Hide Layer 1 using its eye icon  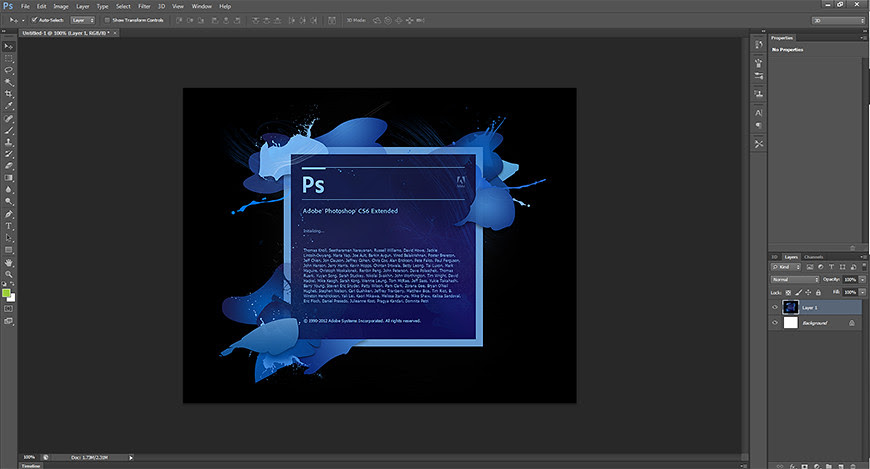775,307
